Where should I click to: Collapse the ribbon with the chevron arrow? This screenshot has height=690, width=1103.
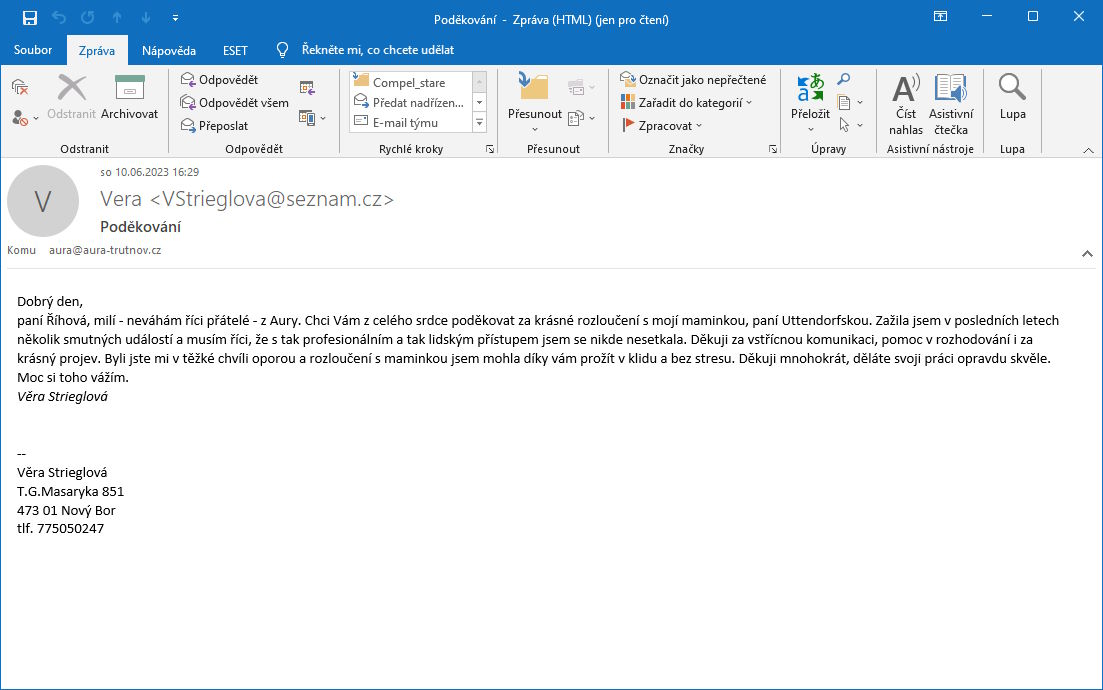point(1088,150)
